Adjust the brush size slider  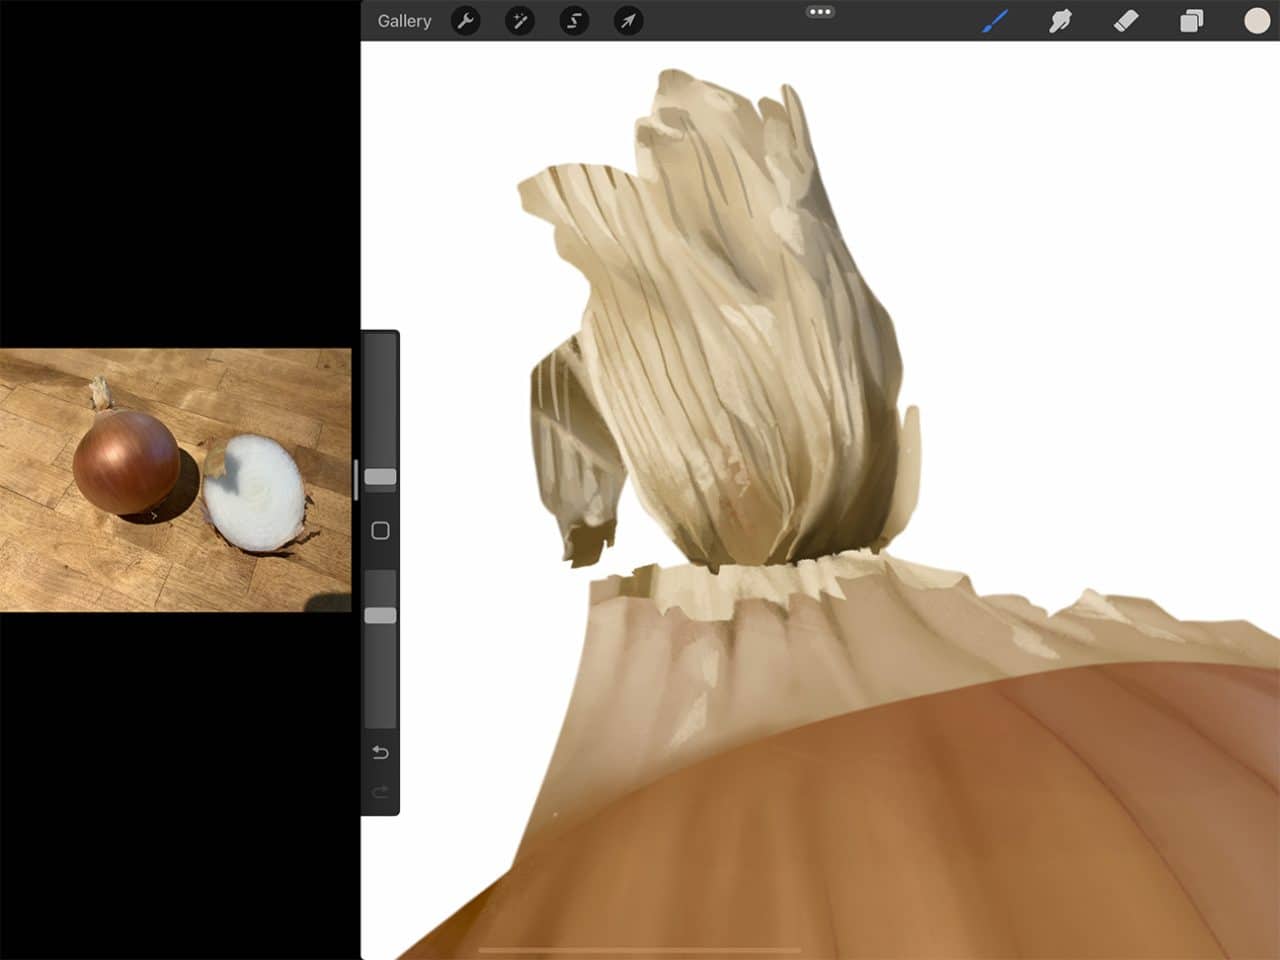379,477
